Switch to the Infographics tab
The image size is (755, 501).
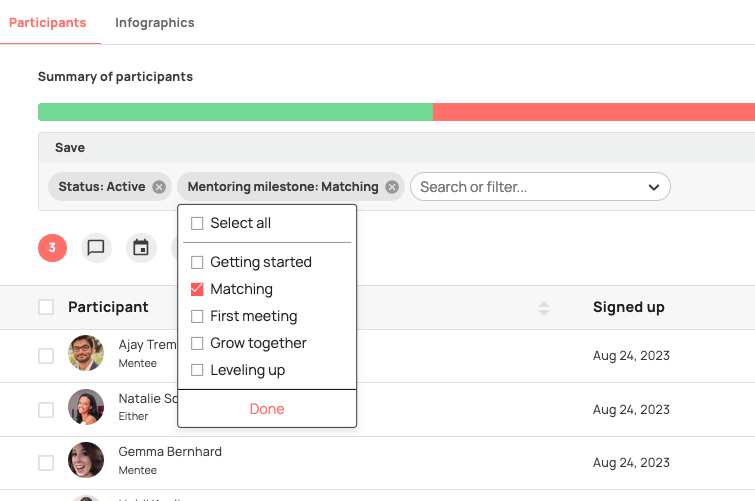[154, 23]
